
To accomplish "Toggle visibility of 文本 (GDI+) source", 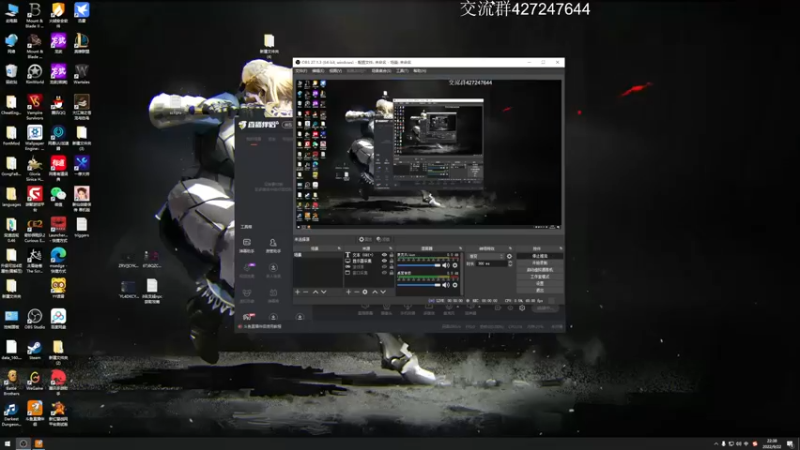I will (x=384, y=255).
